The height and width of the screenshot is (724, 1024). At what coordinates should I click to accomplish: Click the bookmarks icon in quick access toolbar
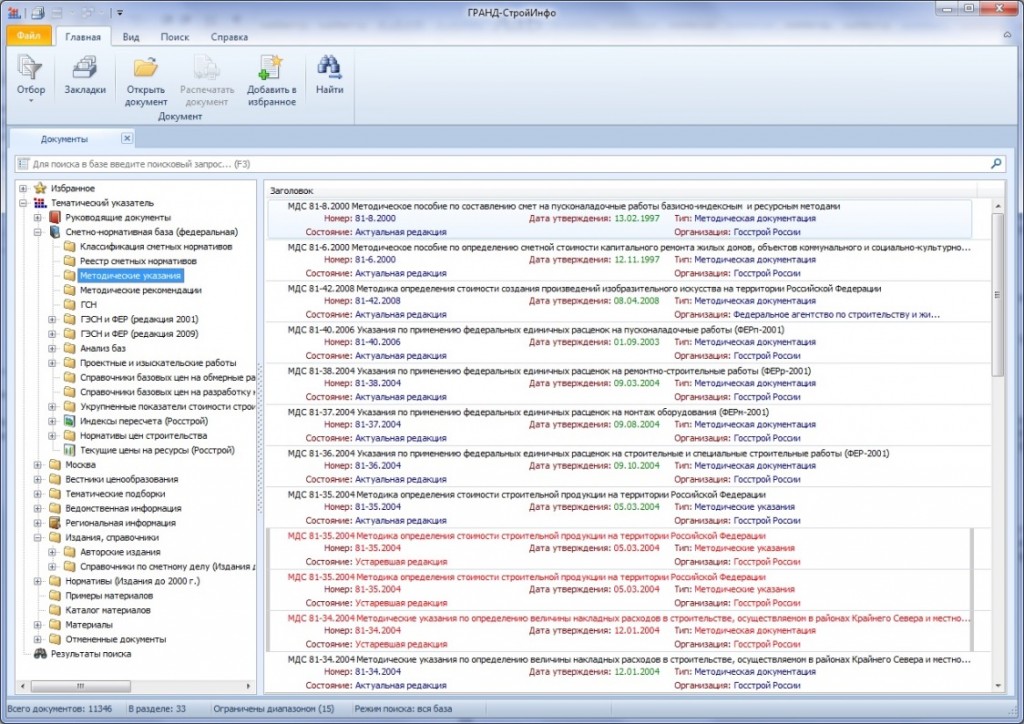[38, 12]
